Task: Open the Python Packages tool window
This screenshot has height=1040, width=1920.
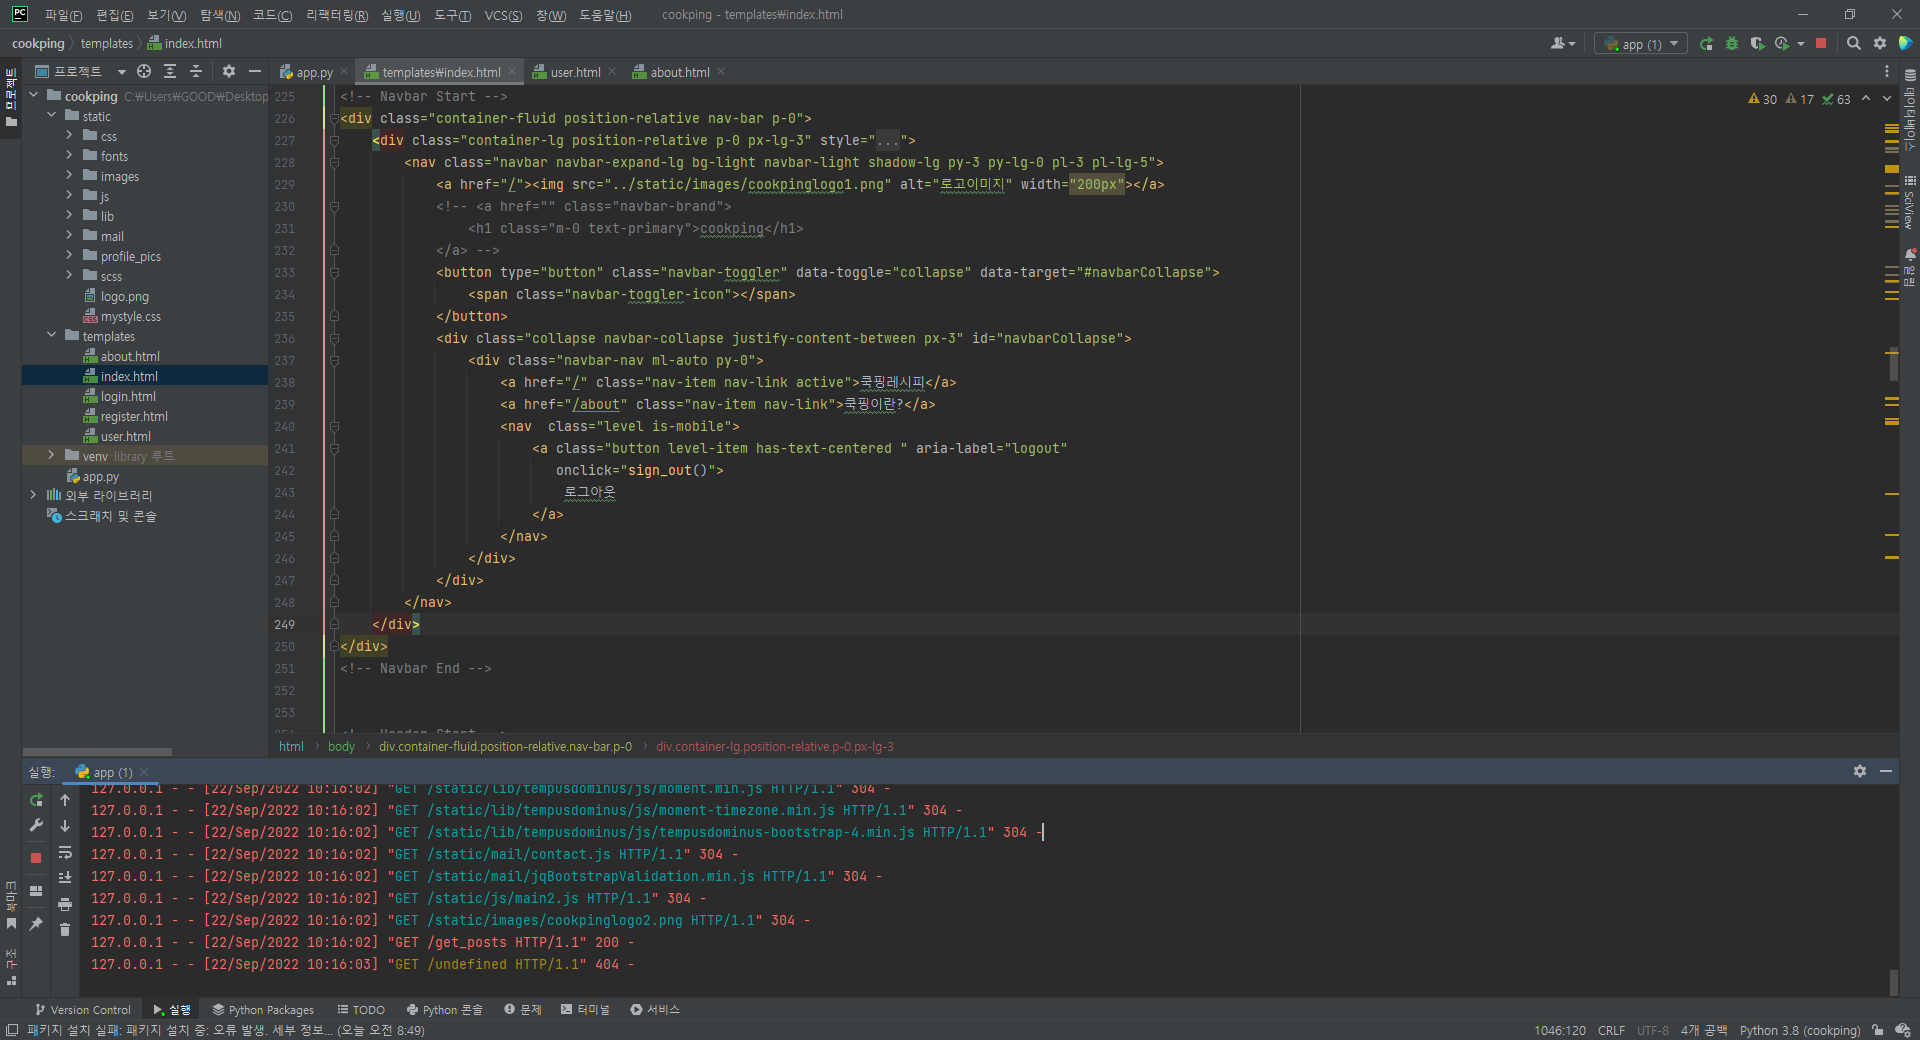Action: tap(263, 1010)
